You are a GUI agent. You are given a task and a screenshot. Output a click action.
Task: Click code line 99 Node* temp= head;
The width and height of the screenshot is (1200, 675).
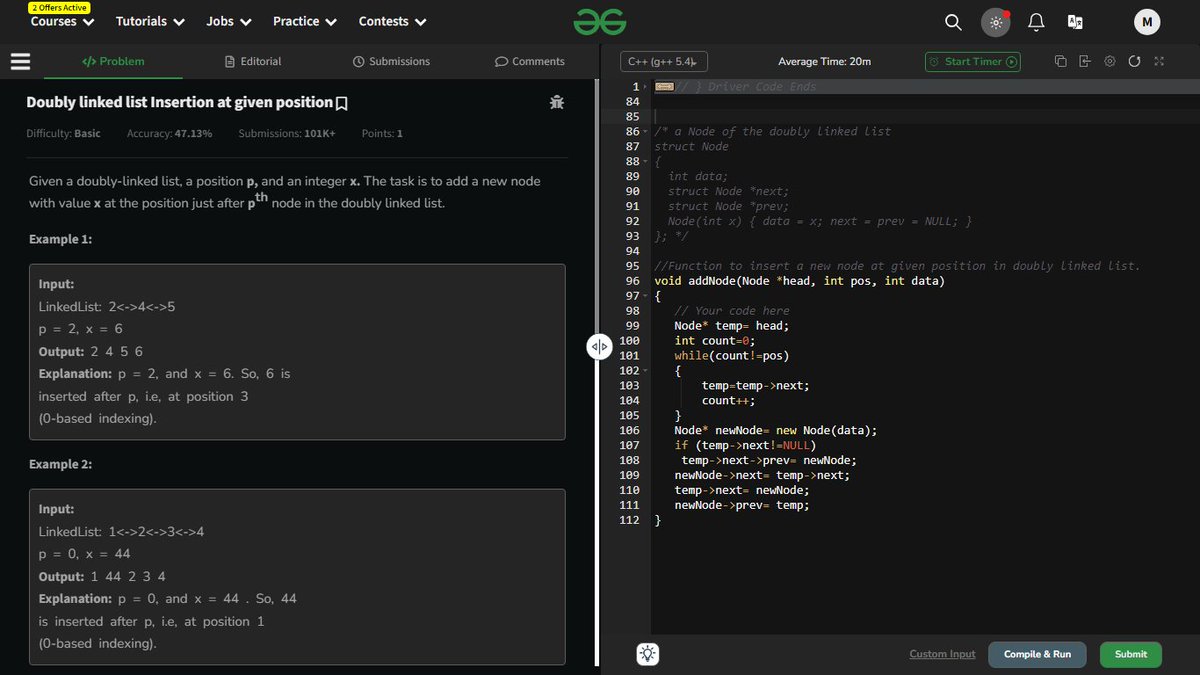(731, 326)
